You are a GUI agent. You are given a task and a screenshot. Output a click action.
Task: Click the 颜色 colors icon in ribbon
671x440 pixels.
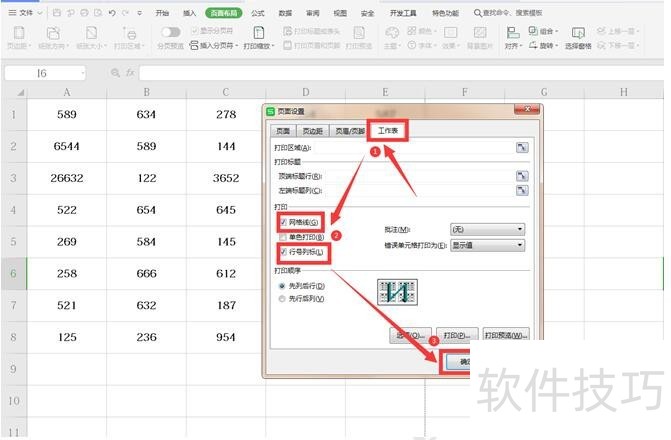412,31
